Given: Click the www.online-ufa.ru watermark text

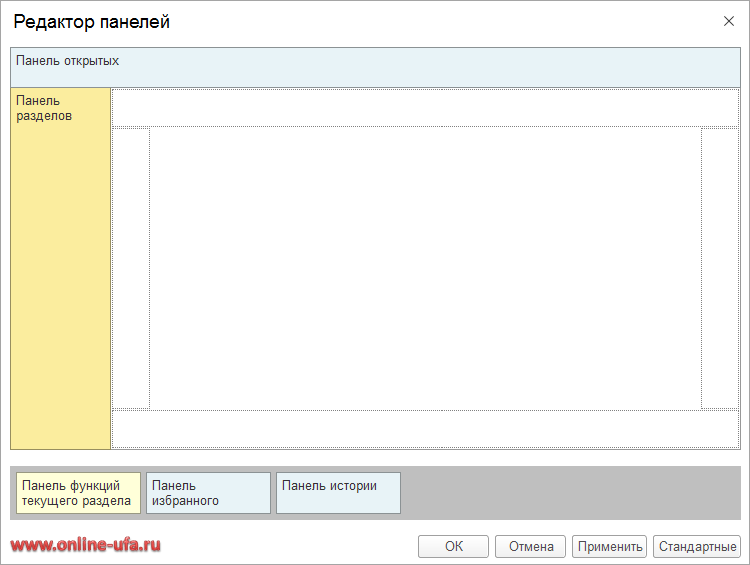Looking at the screenshot, I should (86, 546).
